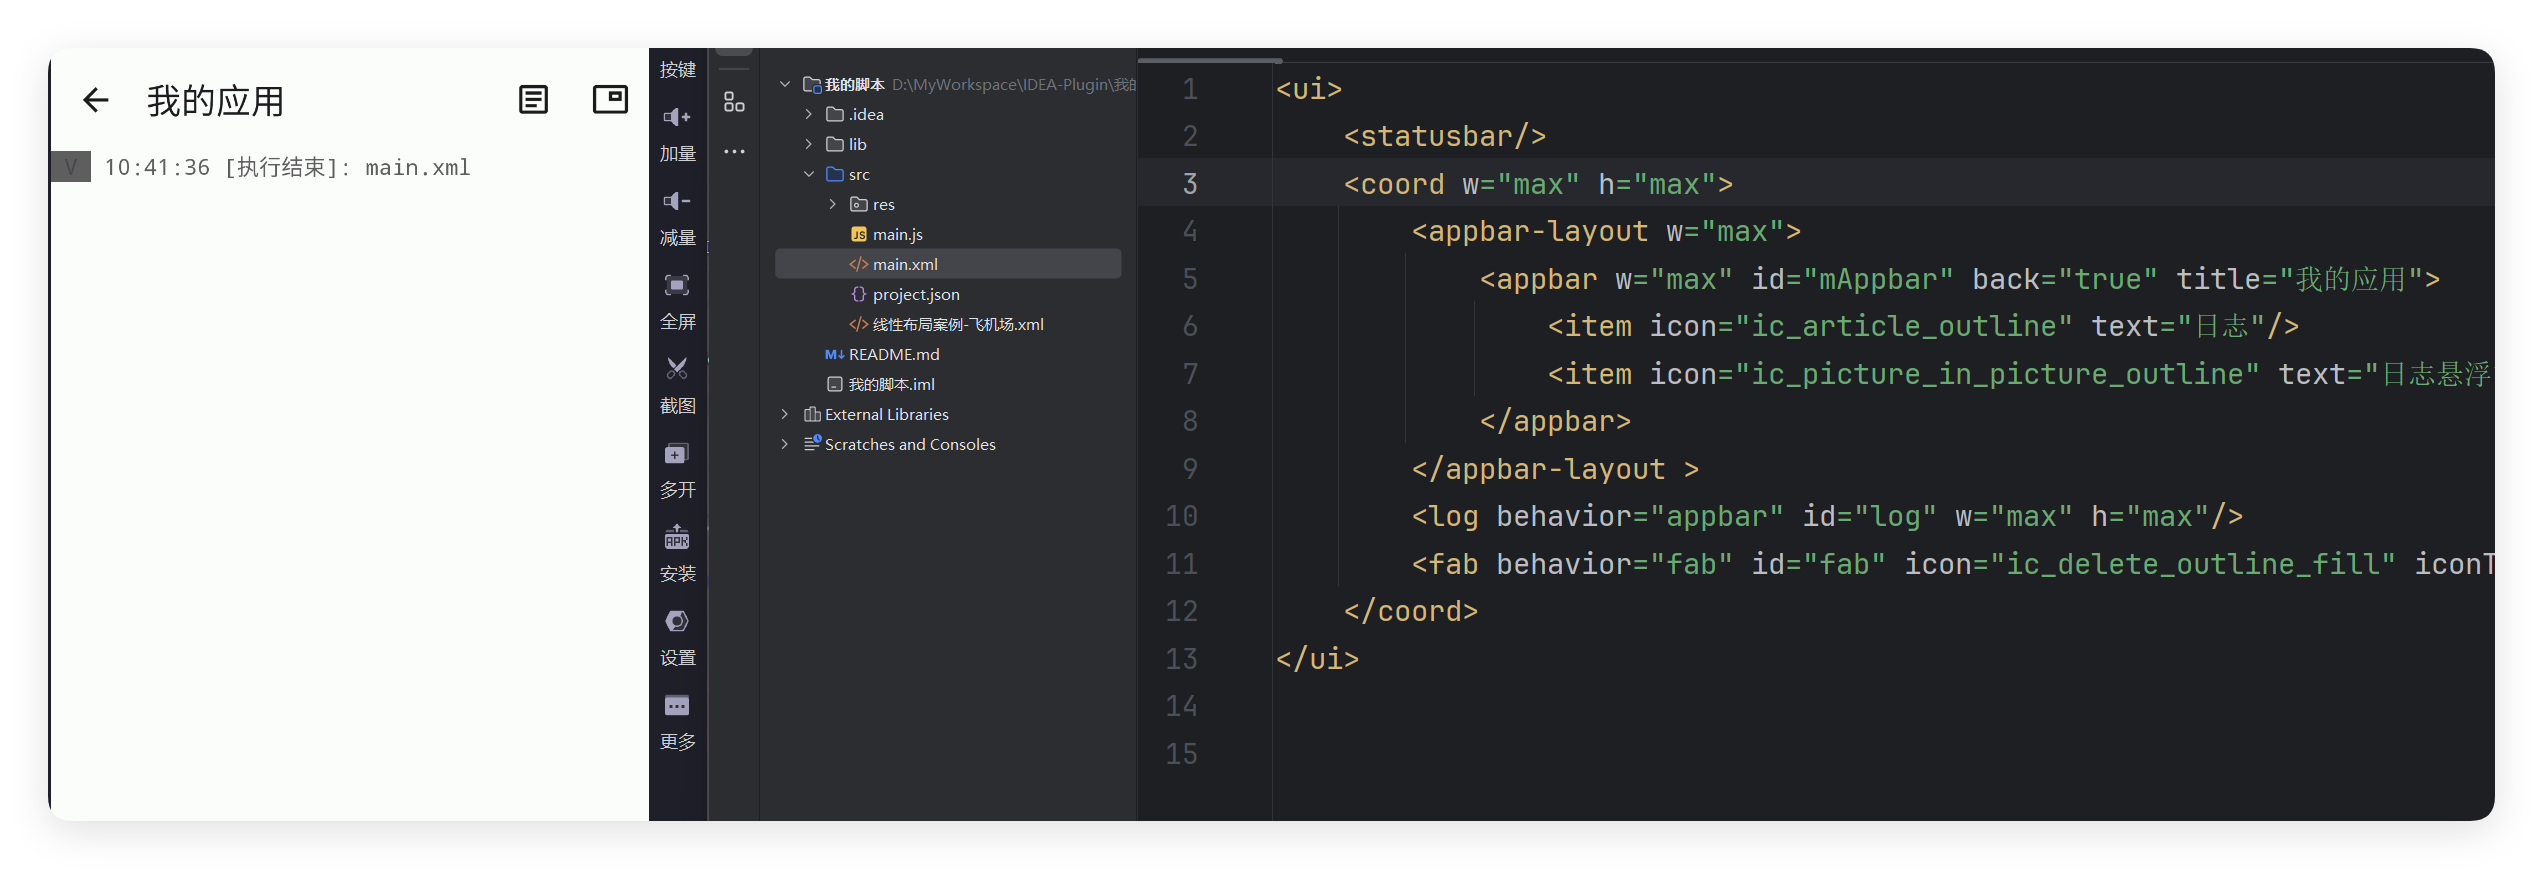2543x869 pixels.
Task: Take a screenshot with the 截图 scissors icon
Action: [x=677, y=370]
